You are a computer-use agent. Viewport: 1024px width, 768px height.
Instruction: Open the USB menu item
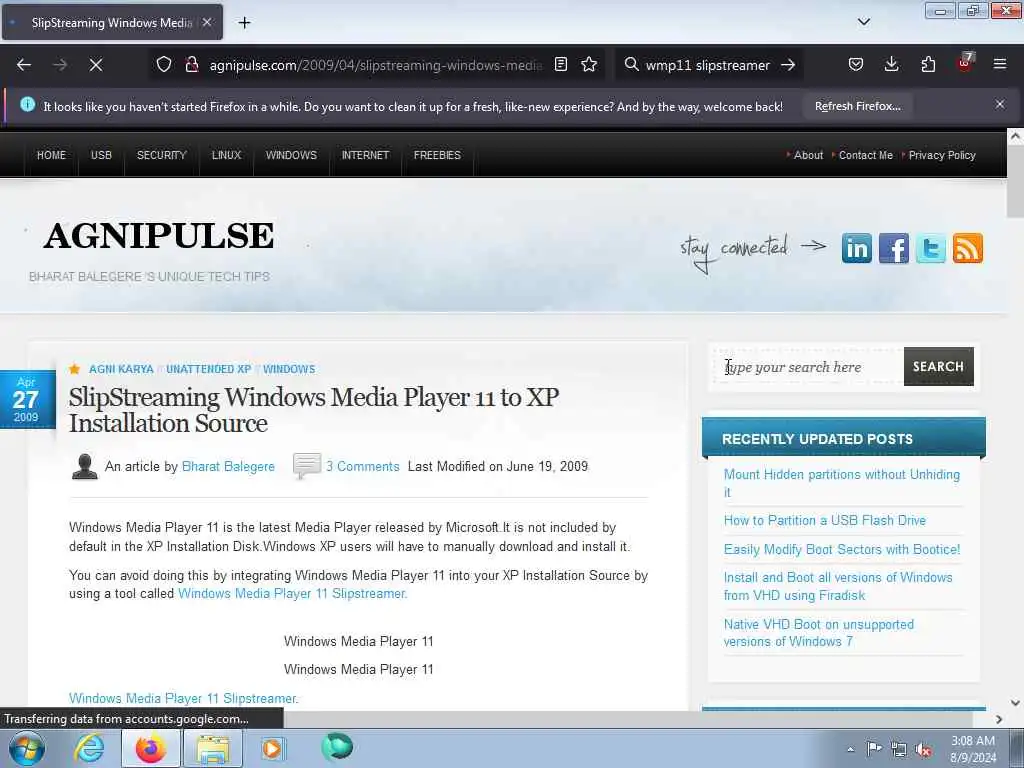101,155
